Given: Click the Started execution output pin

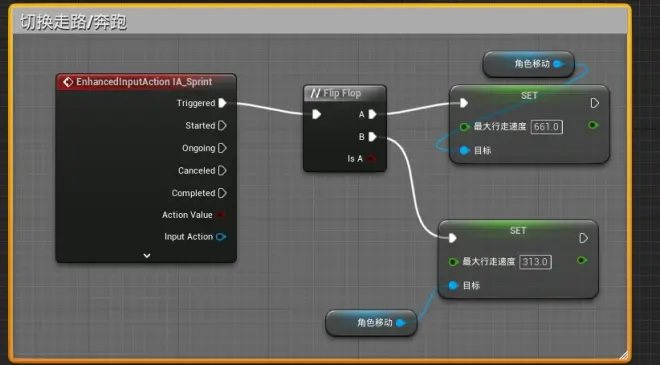Looking at the screenshot, I should (x=223, y=125).
